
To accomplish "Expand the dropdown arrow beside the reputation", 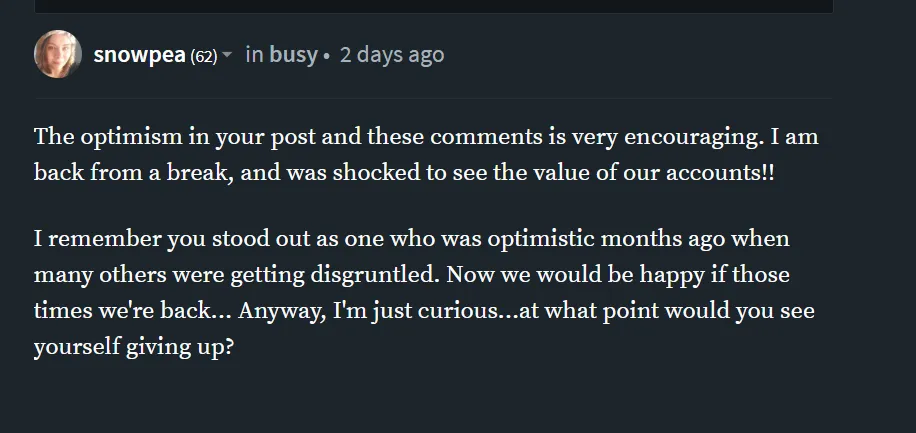I will [x=227, y=55].
